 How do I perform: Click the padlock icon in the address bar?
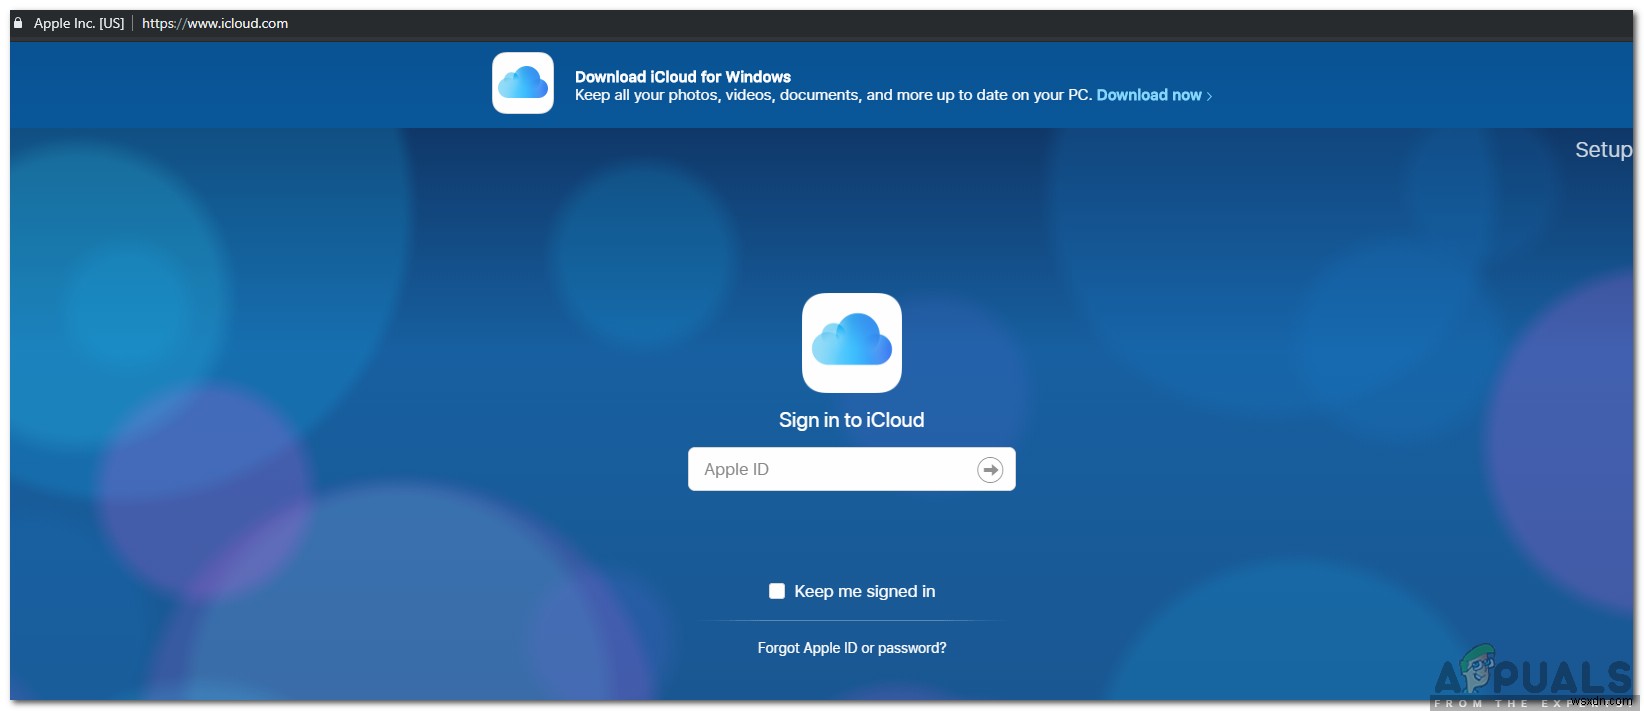[x=18, y=23]
